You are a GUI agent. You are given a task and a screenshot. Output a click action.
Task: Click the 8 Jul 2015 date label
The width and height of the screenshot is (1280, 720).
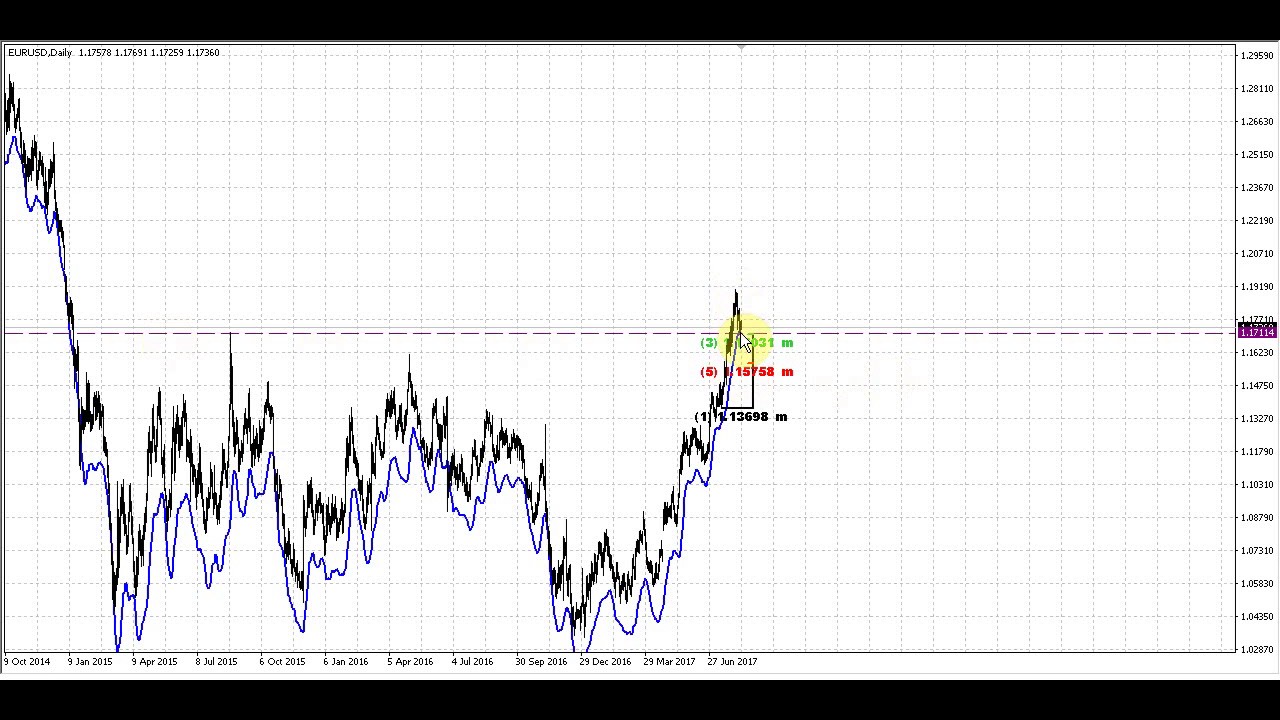click(216, 662)
